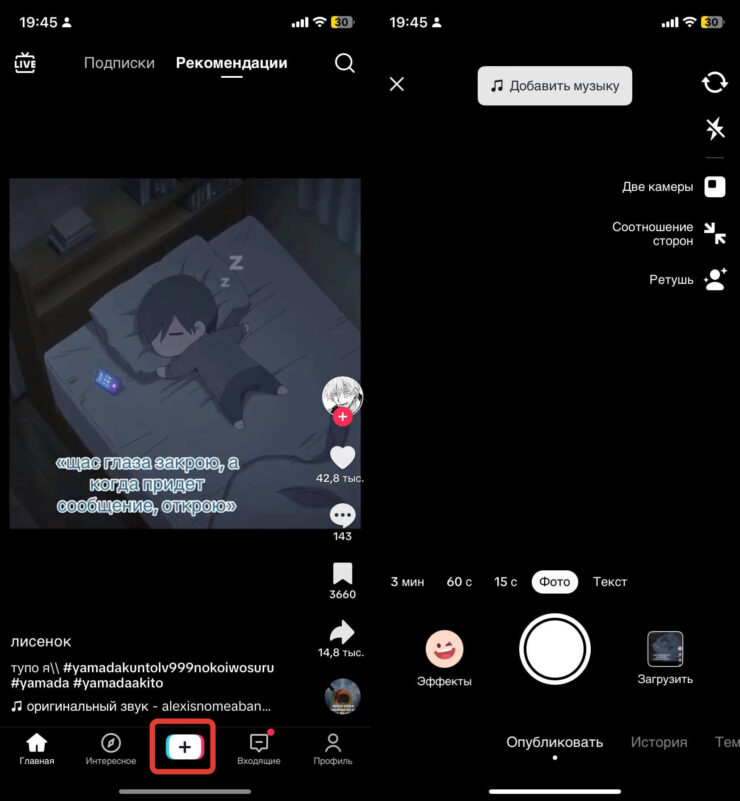The height and width of the screenshot is (801, 740).
Task: Open the Соотношение сторон aspect ratio options
Action: [714, 234]
